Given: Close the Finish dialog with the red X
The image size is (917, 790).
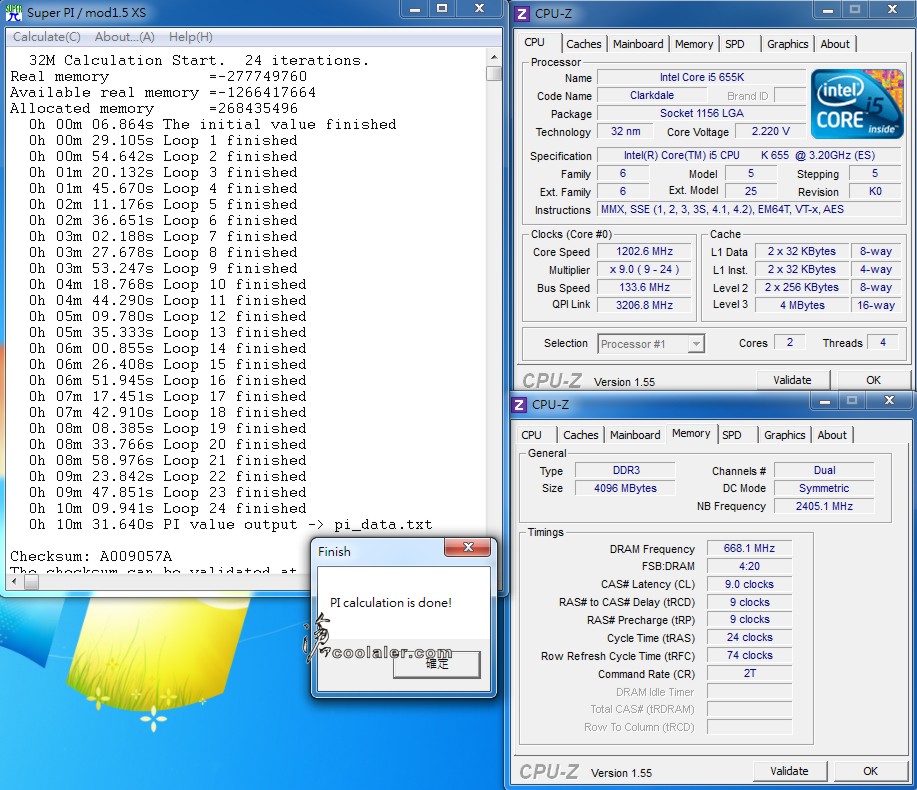Looking at the screenshot, I should [468, 547].
